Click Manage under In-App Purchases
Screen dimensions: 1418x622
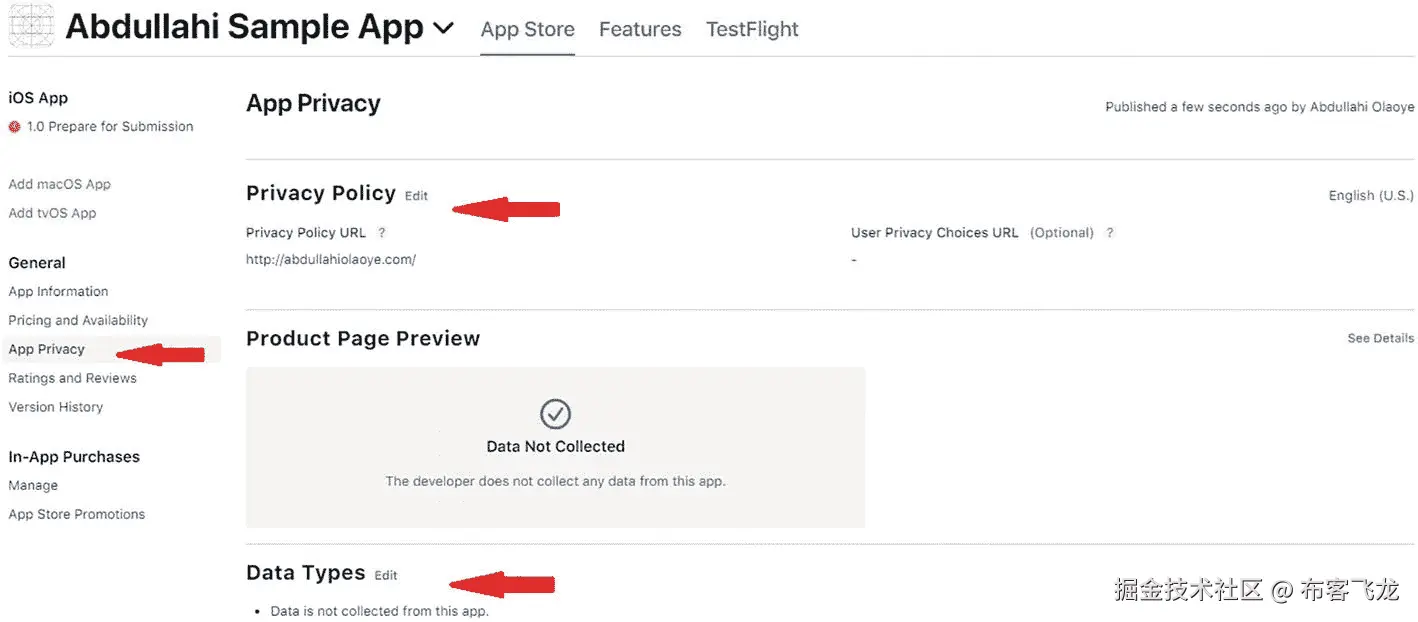(x=33, y=486)
